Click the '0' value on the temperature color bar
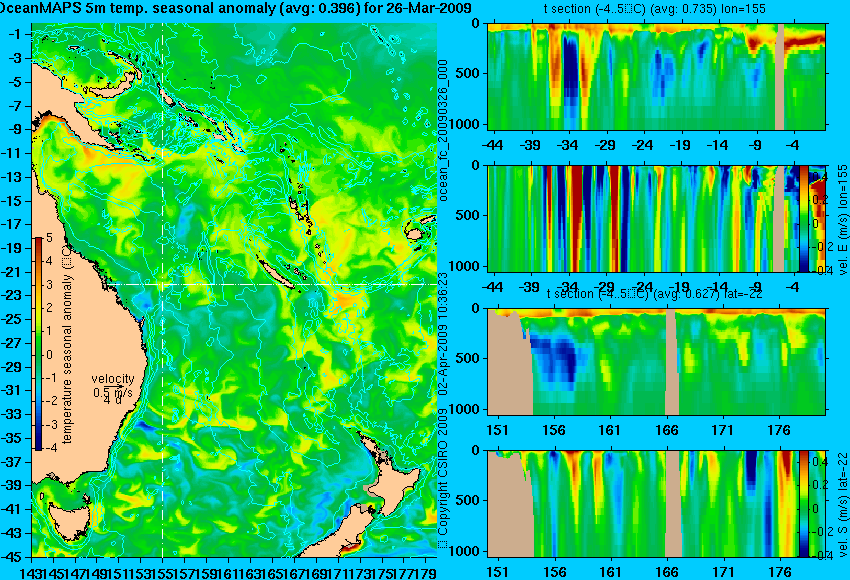This screenshot has width=850, height=580. 49,355
